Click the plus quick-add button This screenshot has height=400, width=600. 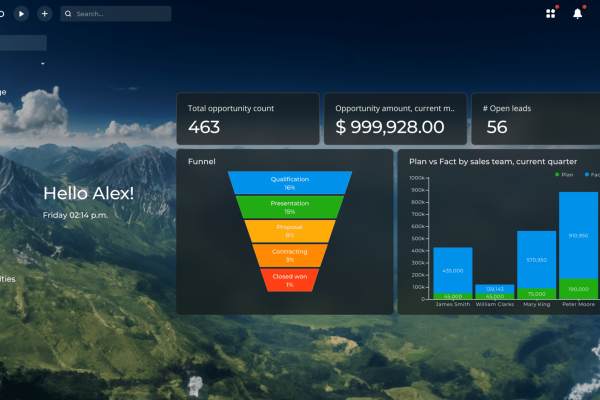pyautogui.click(x=44, y=14)
